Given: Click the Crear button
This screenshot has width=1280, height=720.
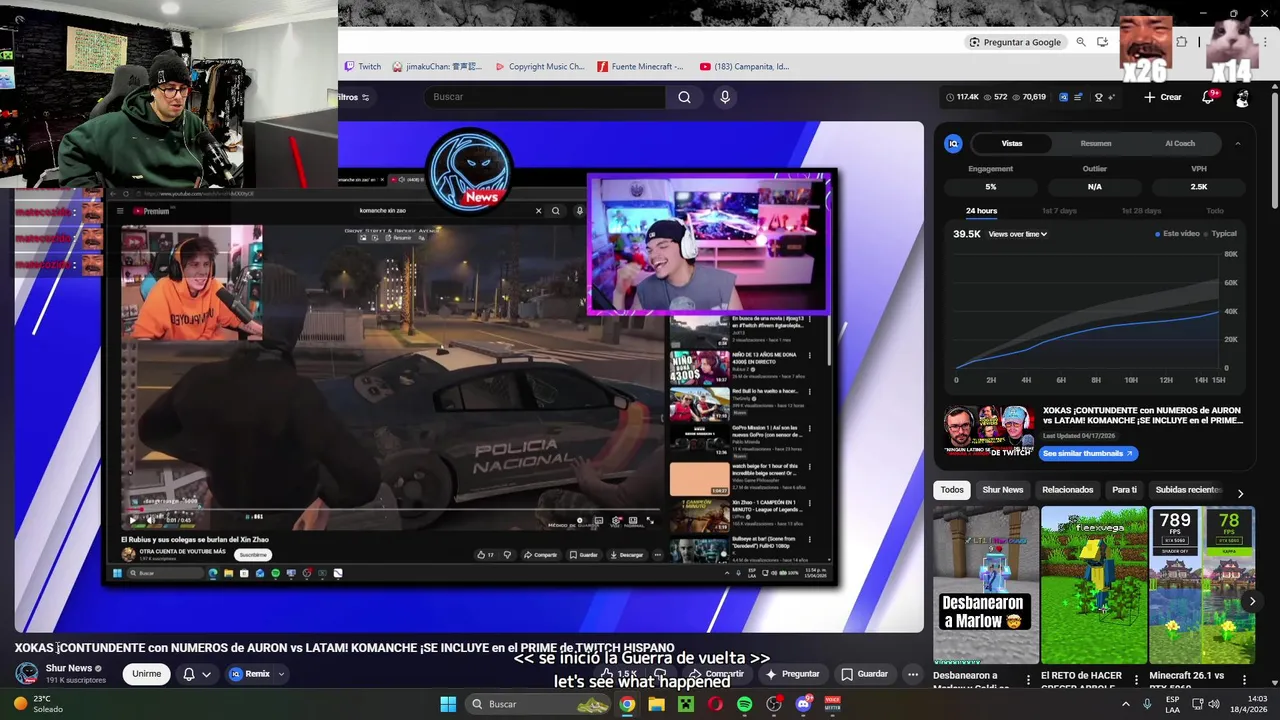Looking at the screenshot, I should pos(1163,97).
